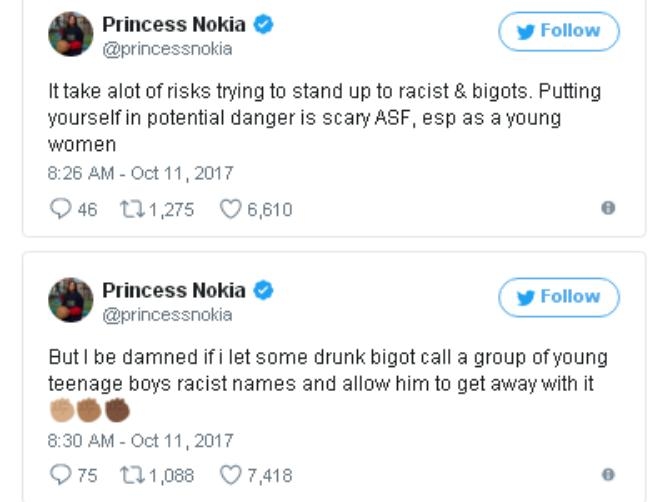Open the 8:30 AM - Oct 11, 2017 timestamp

point(140,439)
